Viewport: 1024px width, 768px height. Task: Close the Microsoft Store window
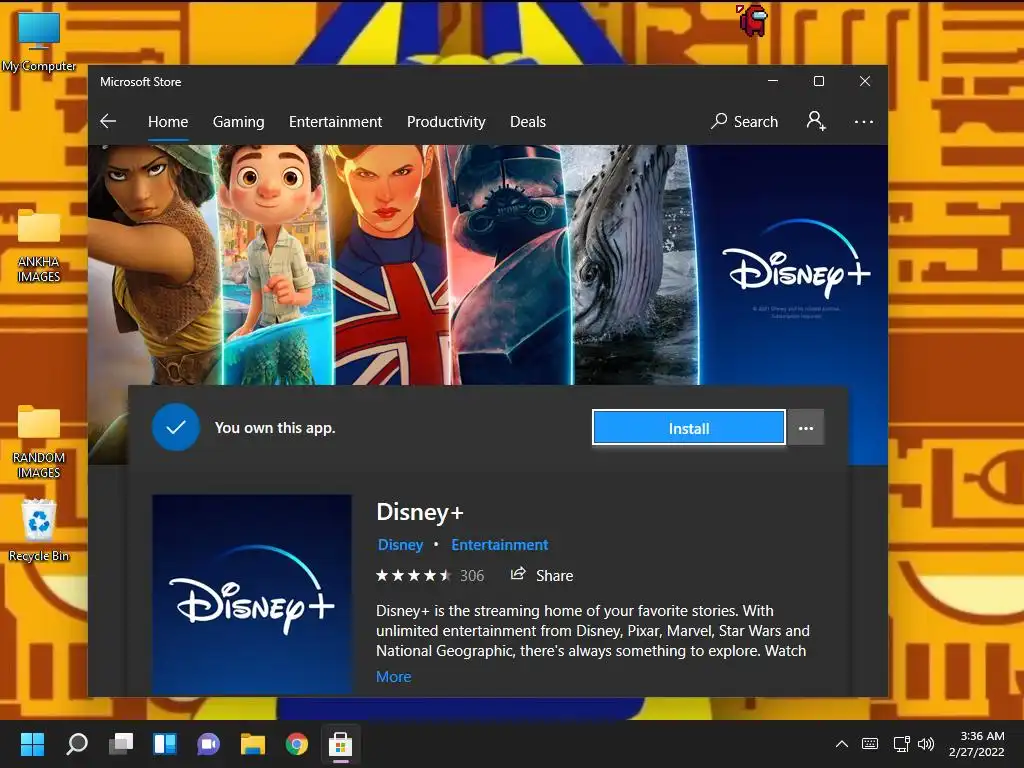(x=865, y=81)
